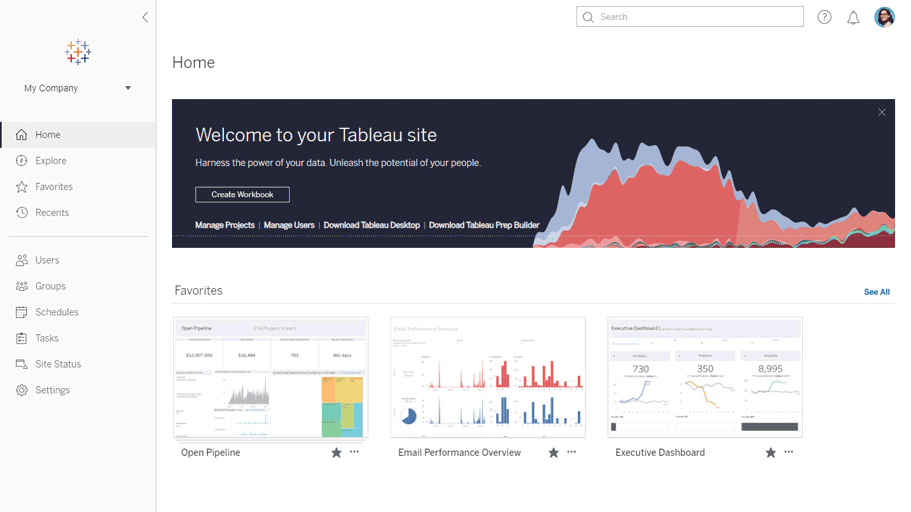Open Schedules from the navigation menu
The width and height of the screenshot is (911, 512).
(x=56, y=312)
